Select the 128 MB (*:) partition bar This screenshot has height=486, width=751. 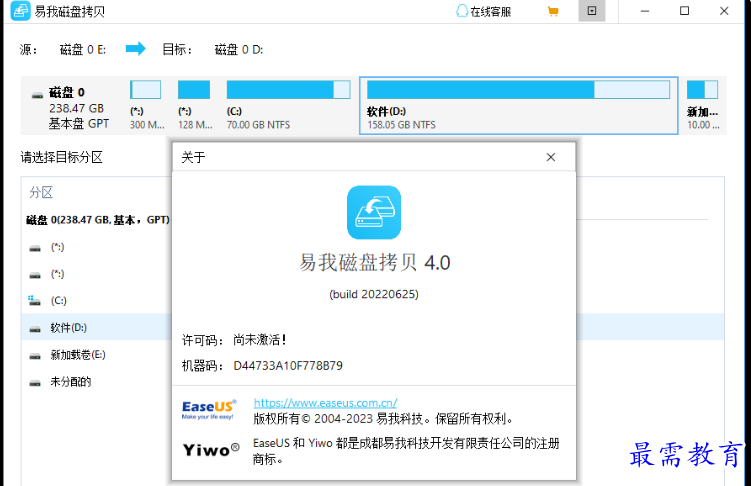[x=194, y=90]
